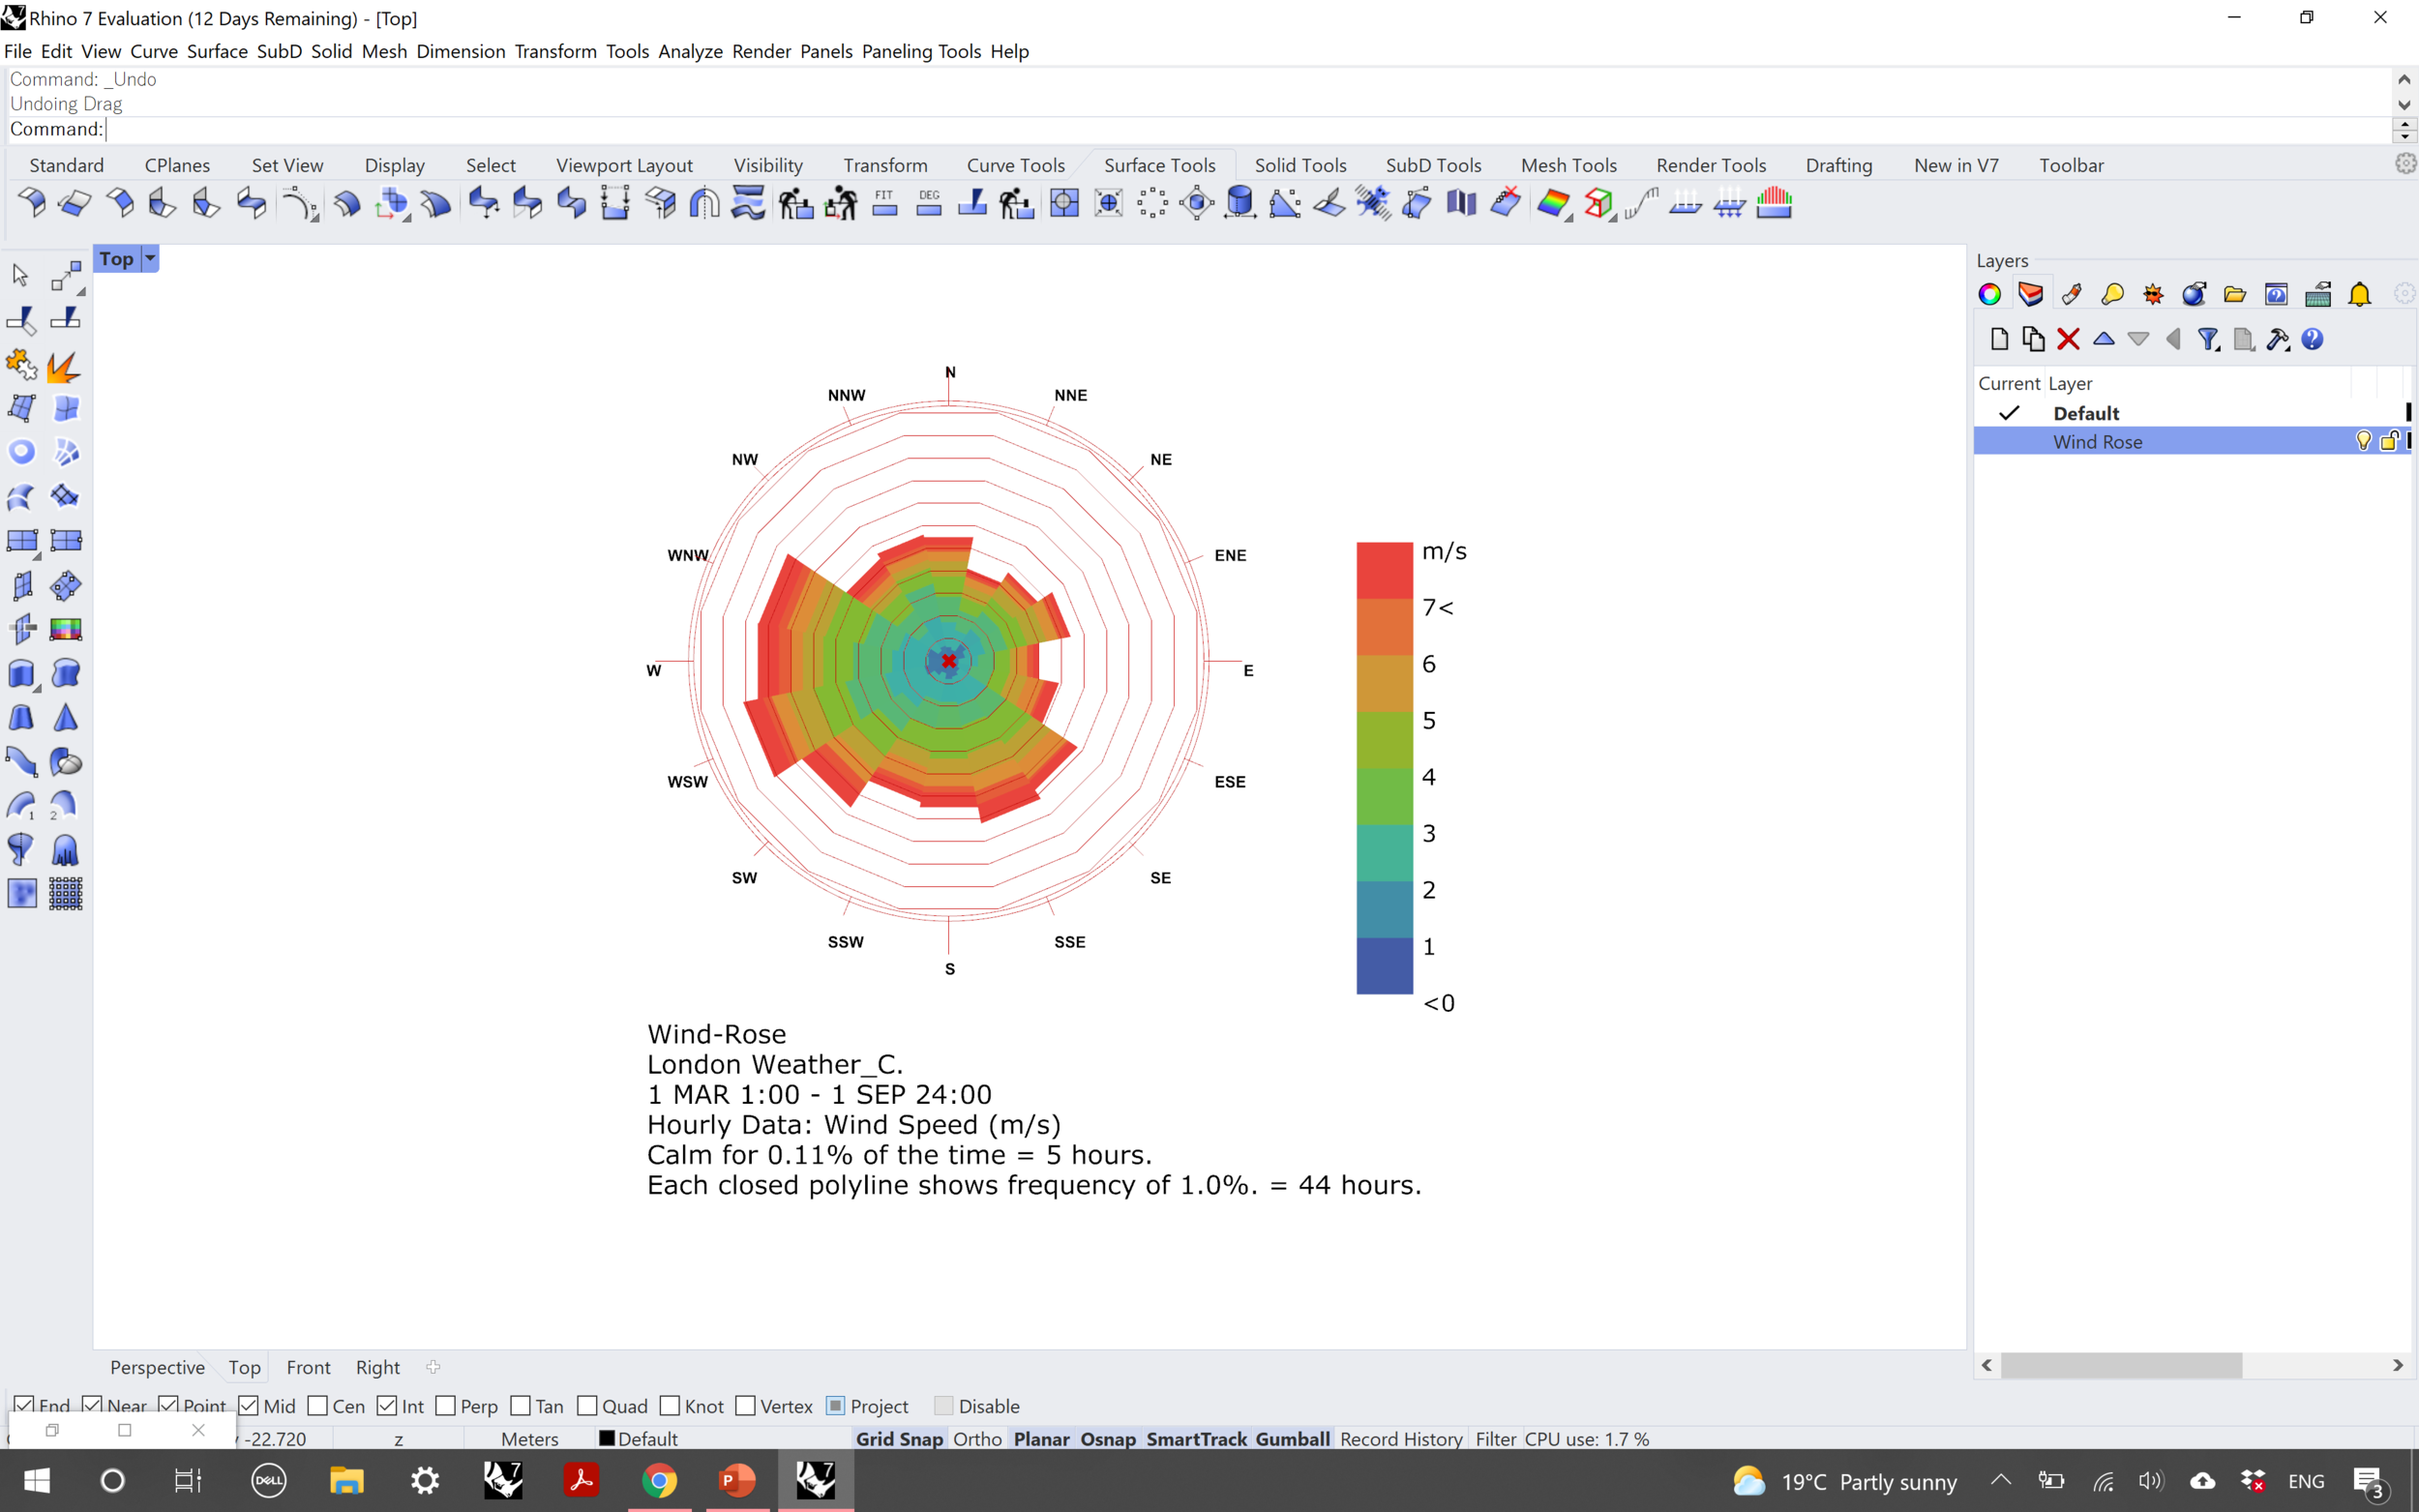Click the Default layer black color swatch
The height and width of the screenshot is (1512, 2419).
tap(2407, 412)
